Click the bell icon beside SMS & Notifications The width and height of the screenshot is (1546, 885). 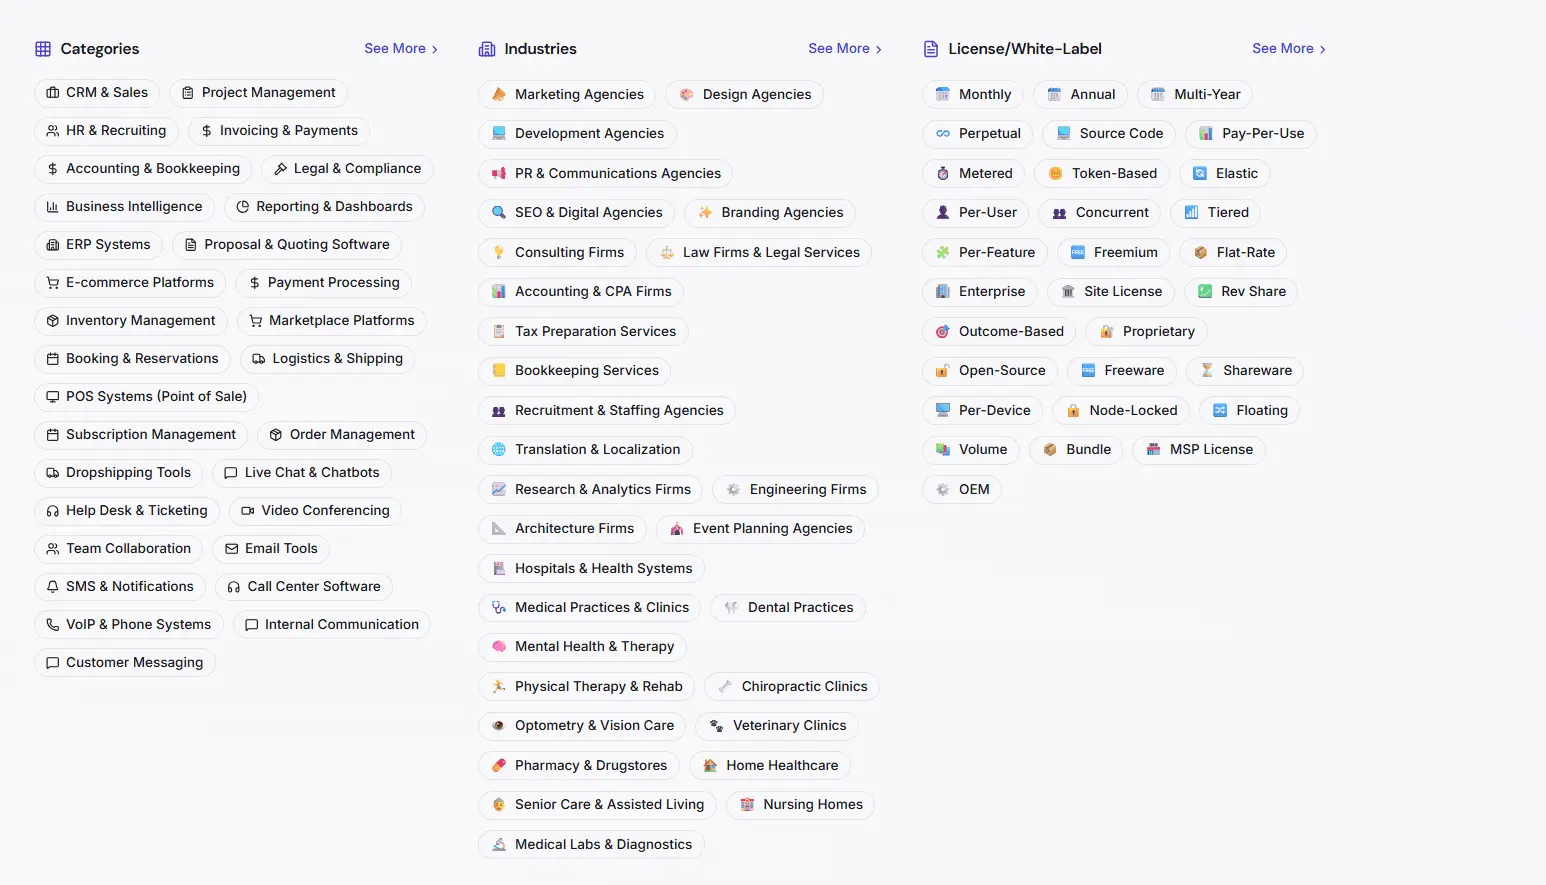click(x=53, y=586)
